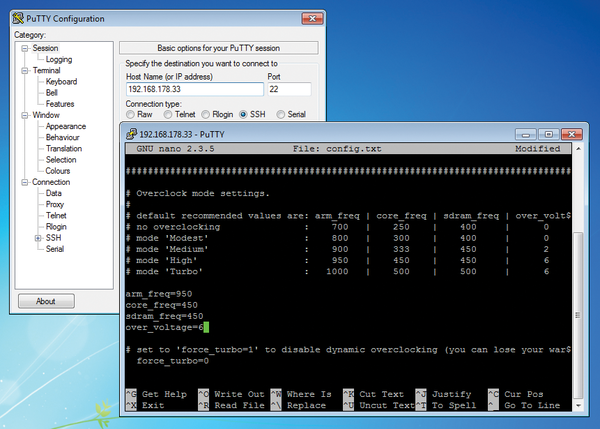This screenshot has width=600, height=429.
Task: Click the core_freq=450 line in nano
Action: [161, 305]
